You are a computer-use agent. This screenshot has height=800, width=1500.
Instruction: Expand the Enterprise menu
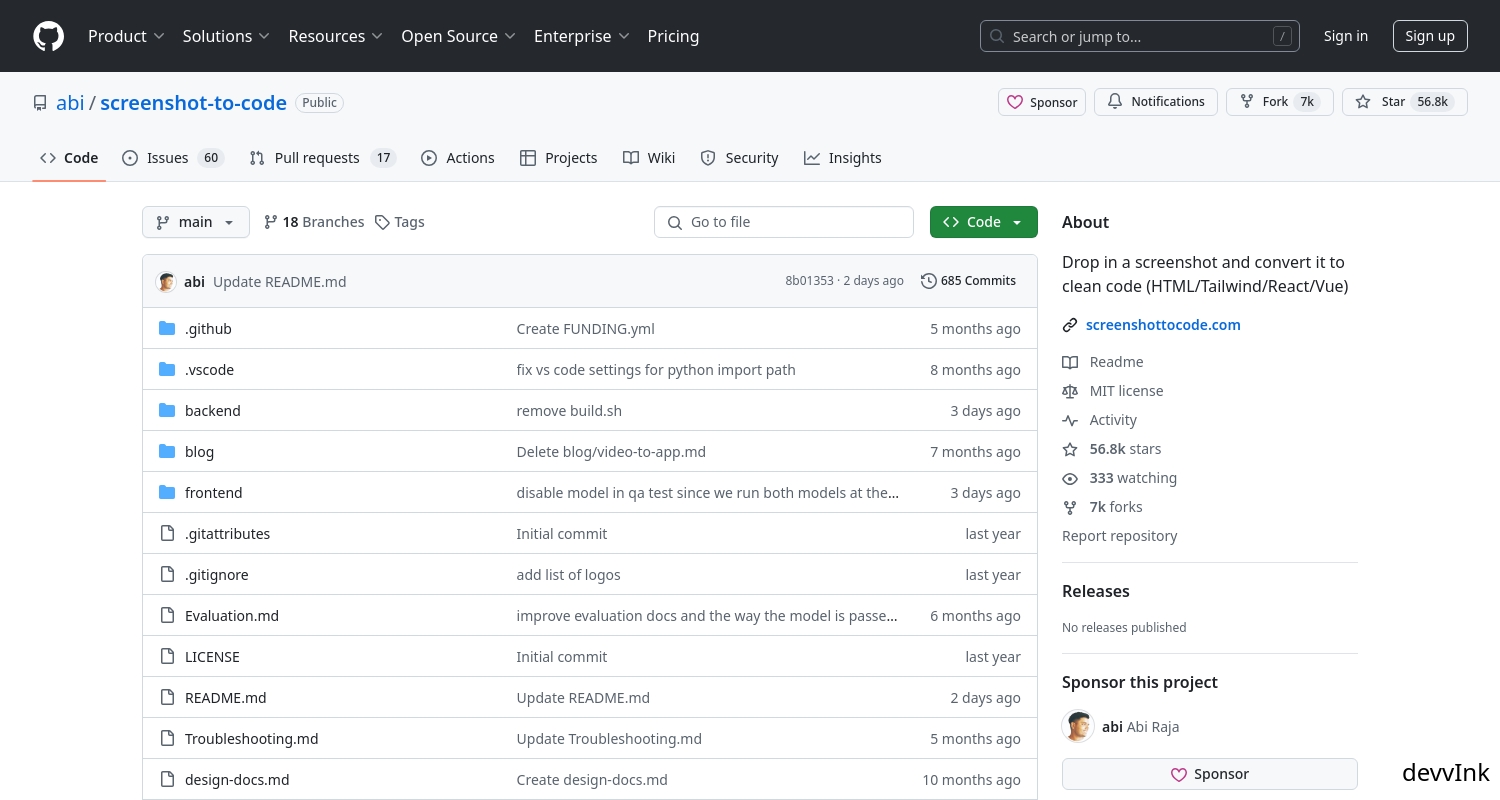(581, 36)
